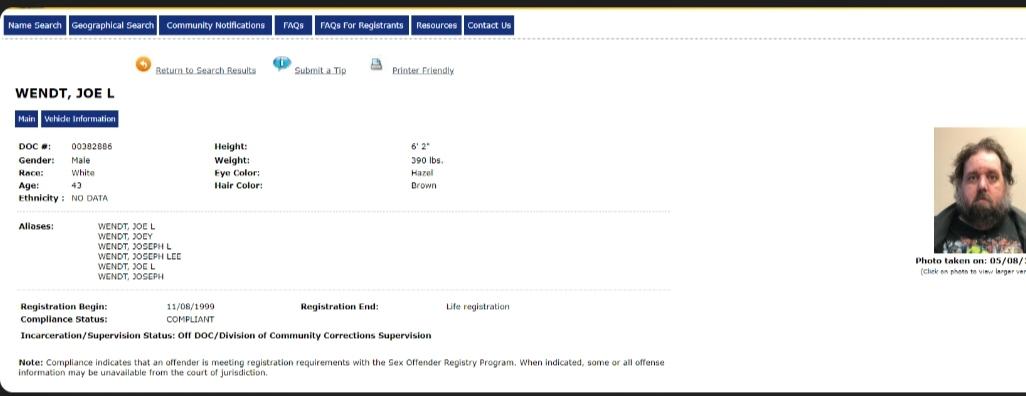
Task: Click the DOC number 00382886
Action: (x=92, y=147)
